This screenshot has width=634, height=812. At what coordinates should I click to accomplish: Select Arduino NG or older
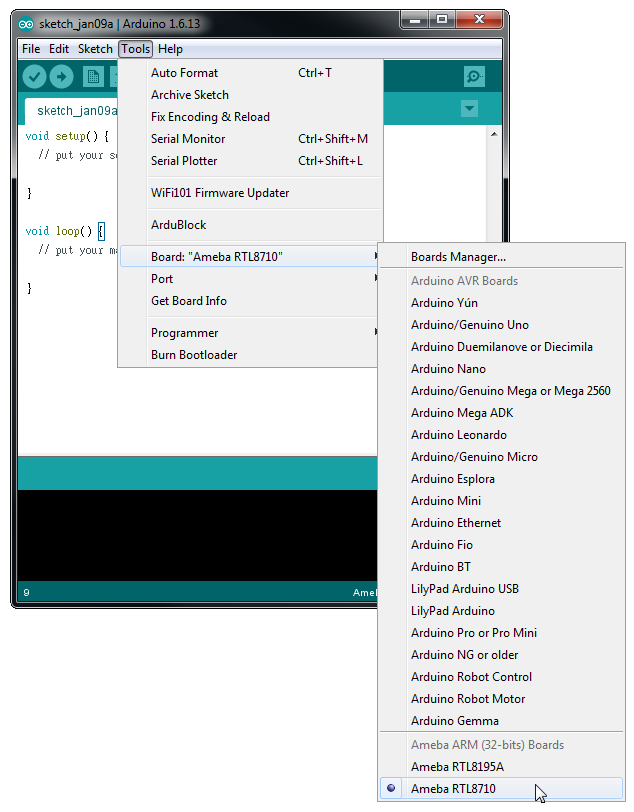[501, 655]
